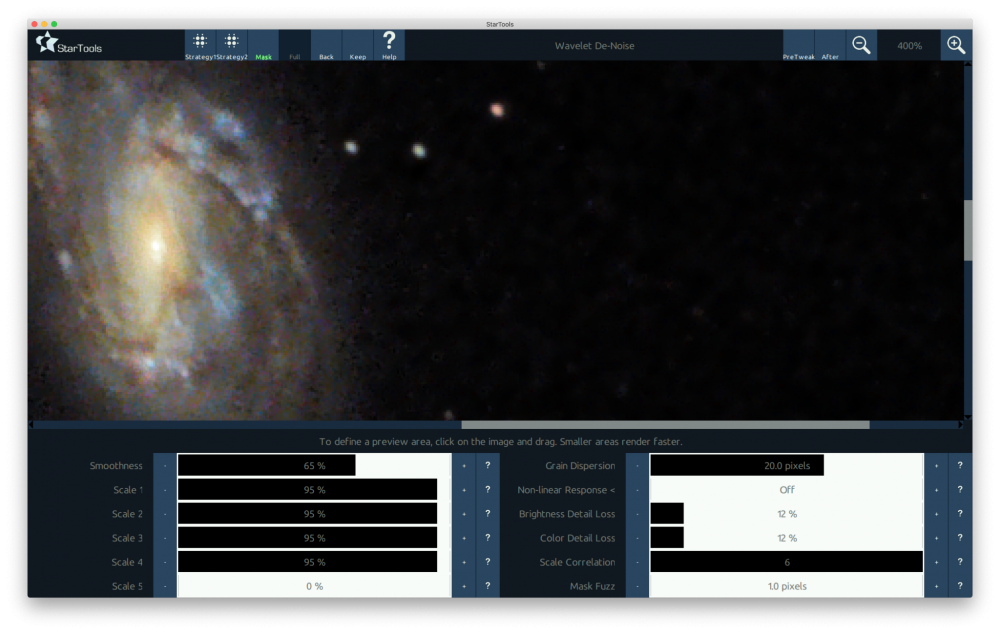Increase Color Detail Loss with plus

coord(936,538)
